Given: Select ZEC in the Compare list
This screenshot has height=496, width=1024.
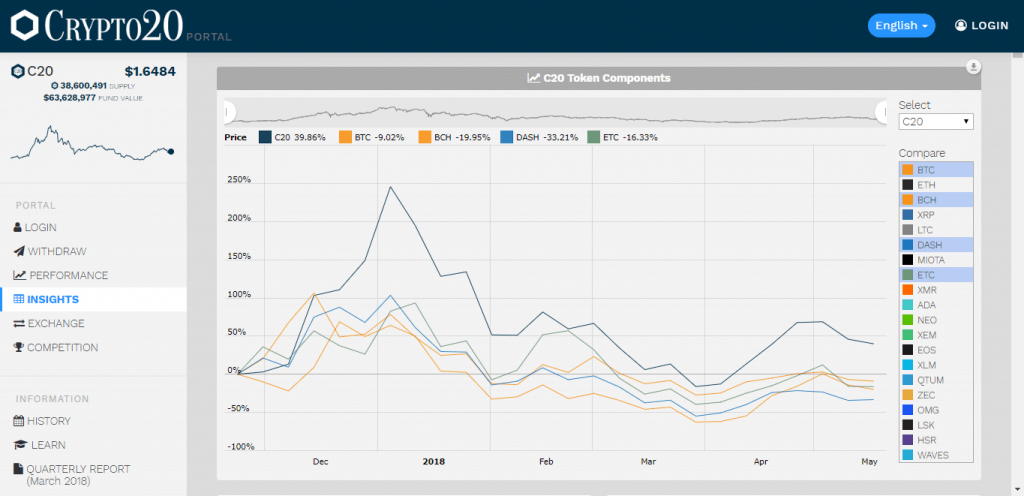Looking at the screenshot, I should (936, 395).
